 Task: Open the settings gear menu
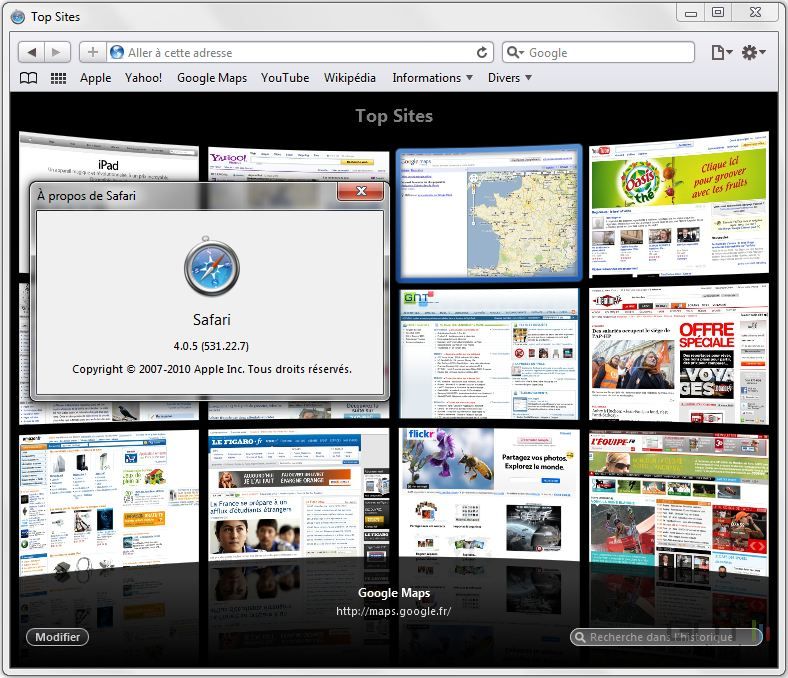coord(753,52)
